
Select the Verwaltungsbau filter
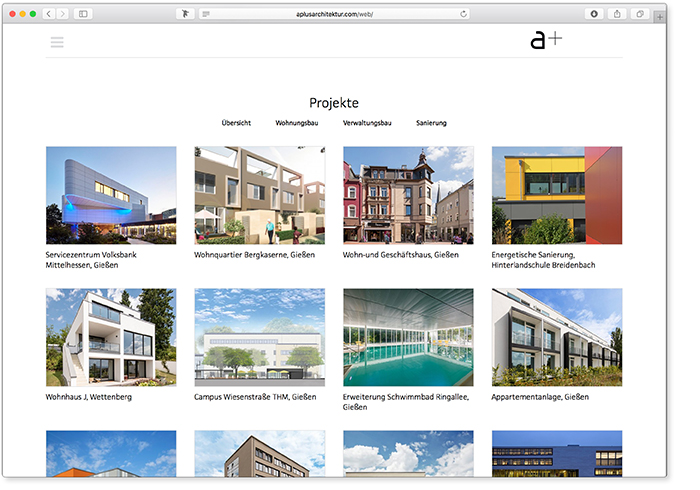pyautogui.click(x=367, y=123)
